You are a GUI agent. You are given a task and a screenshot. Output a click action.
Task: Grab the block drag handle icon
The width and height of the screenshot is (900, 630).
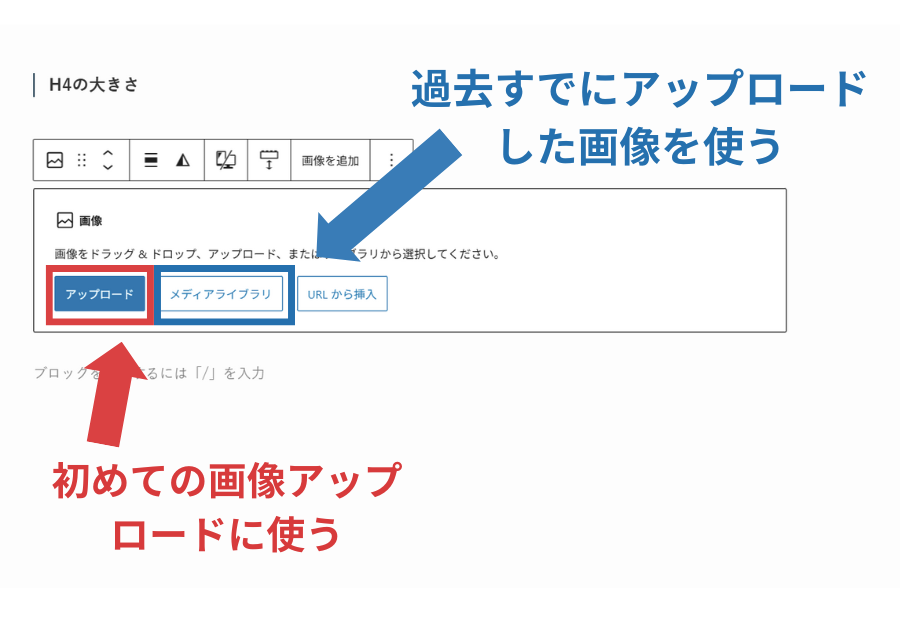[81, 160]
